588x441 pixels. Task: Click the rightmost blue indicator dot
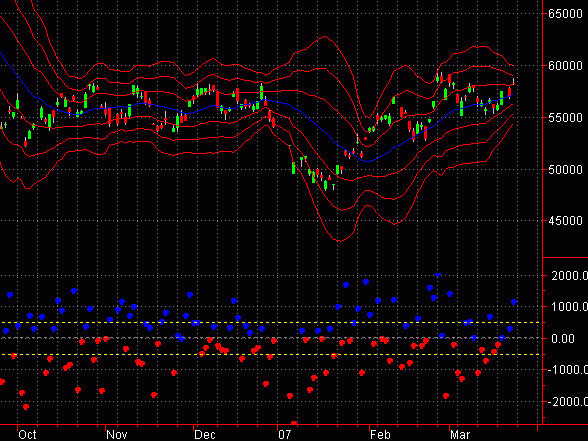pyautogui.click(x=514, y=302)
